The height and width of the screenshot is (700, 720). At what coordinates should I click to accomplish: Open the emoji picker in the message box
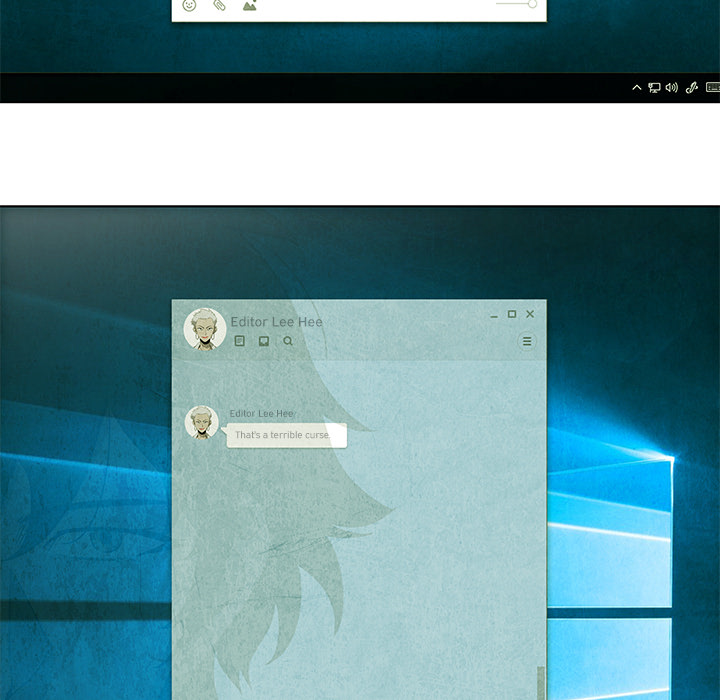[189, 5]
